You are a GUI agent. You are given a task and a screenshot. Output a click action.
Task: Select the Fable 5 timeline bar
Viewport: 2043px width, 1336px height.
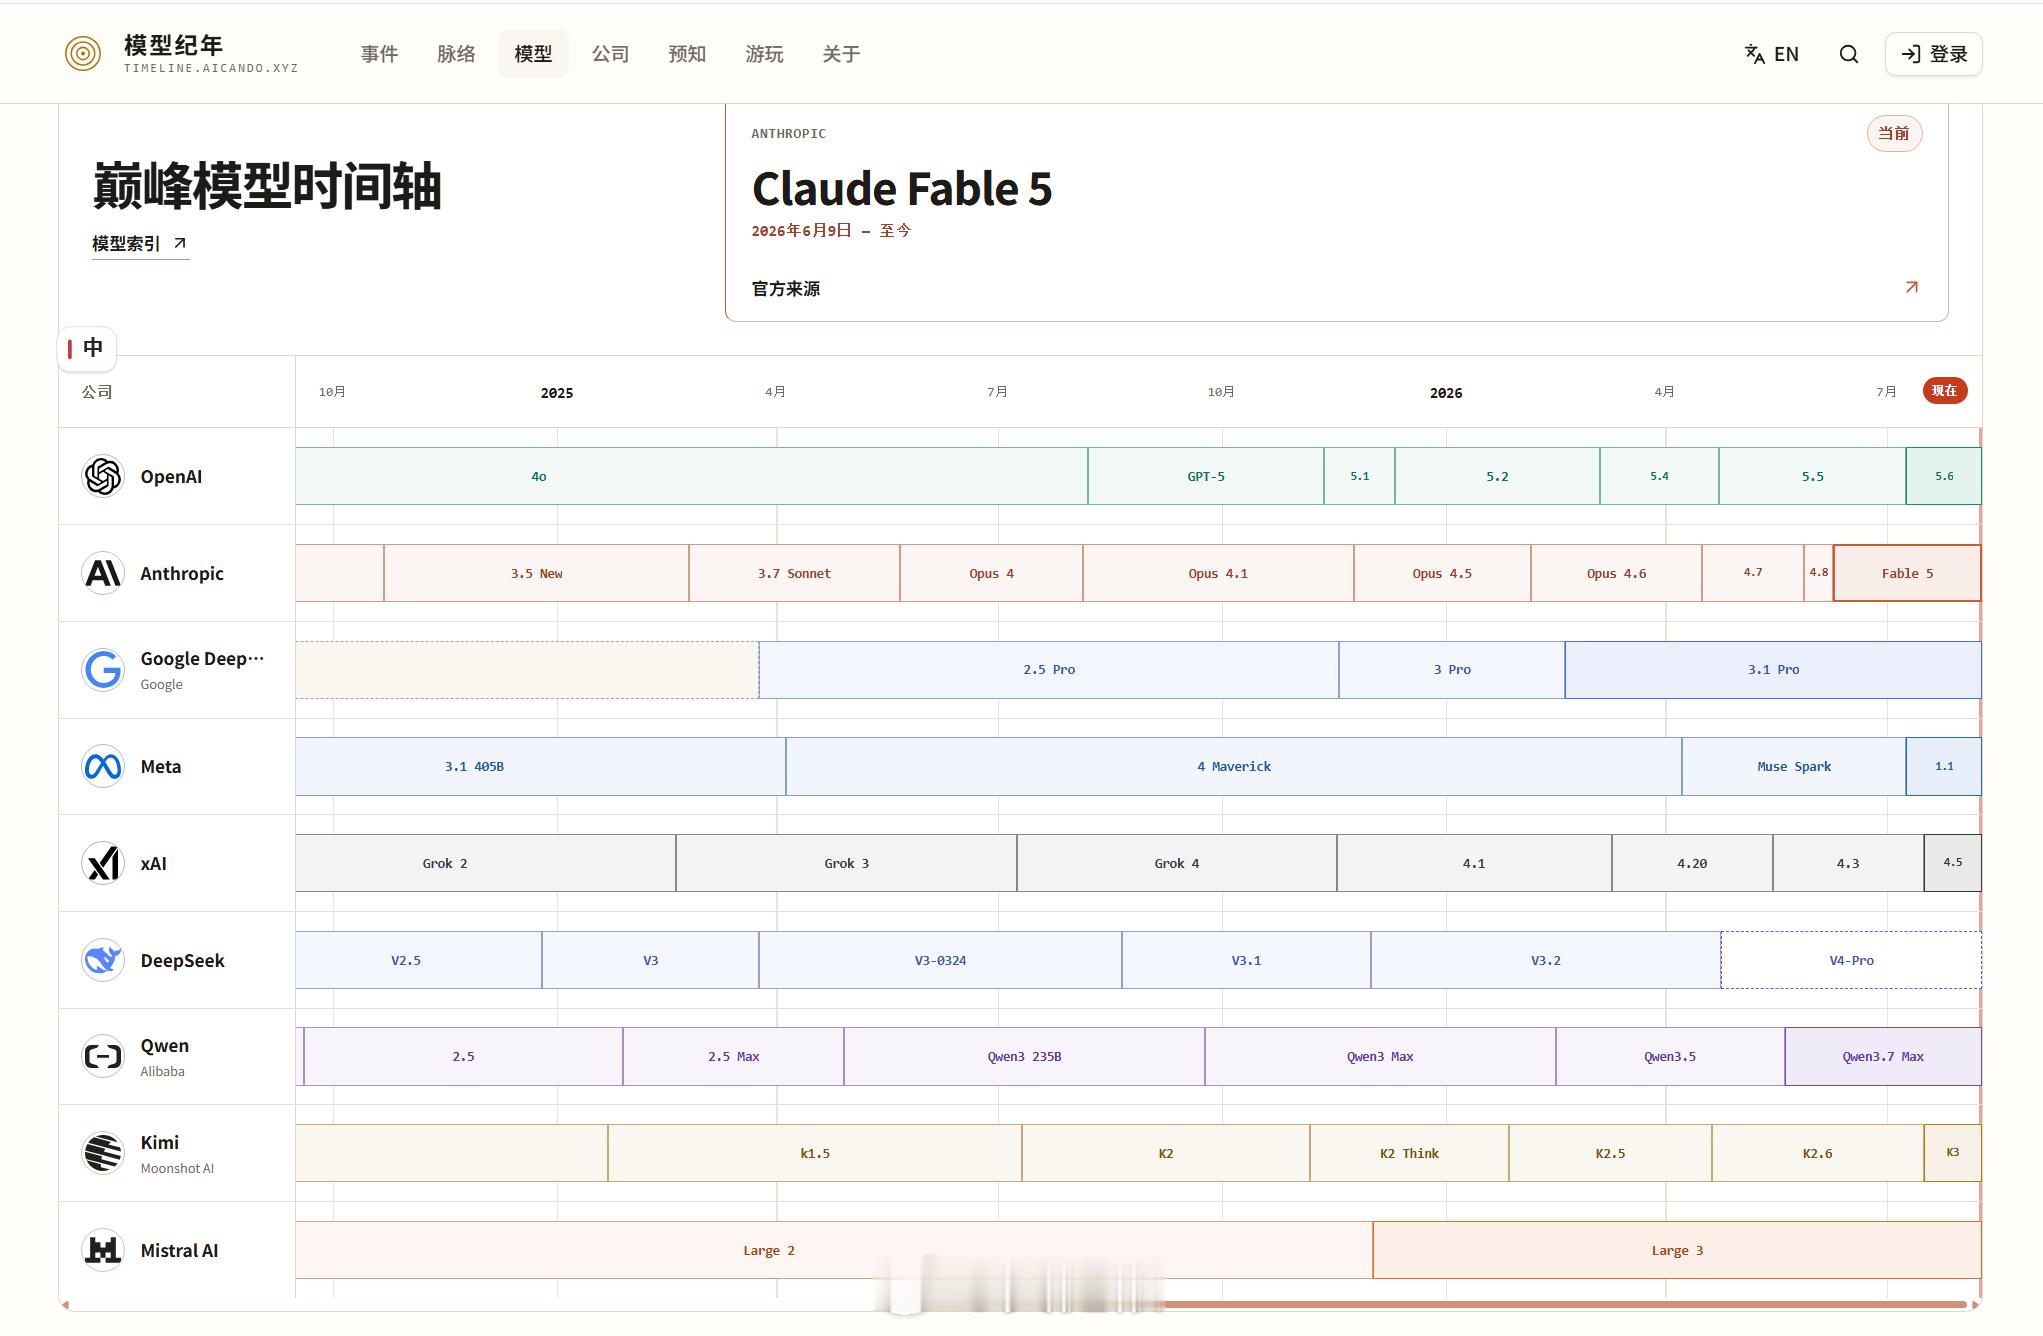[x=1907, y=573]
